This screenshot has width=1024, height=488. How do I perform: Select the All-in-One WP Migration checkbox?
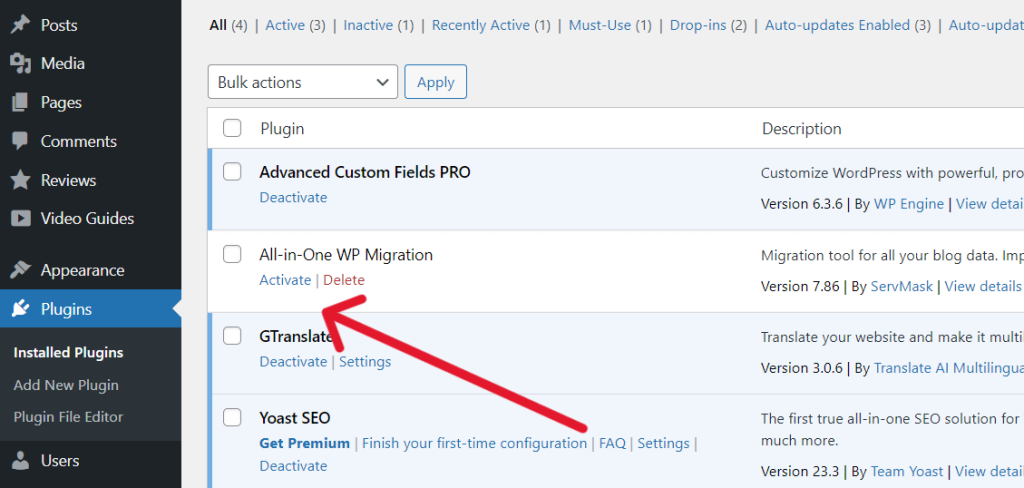pos(232,254)
